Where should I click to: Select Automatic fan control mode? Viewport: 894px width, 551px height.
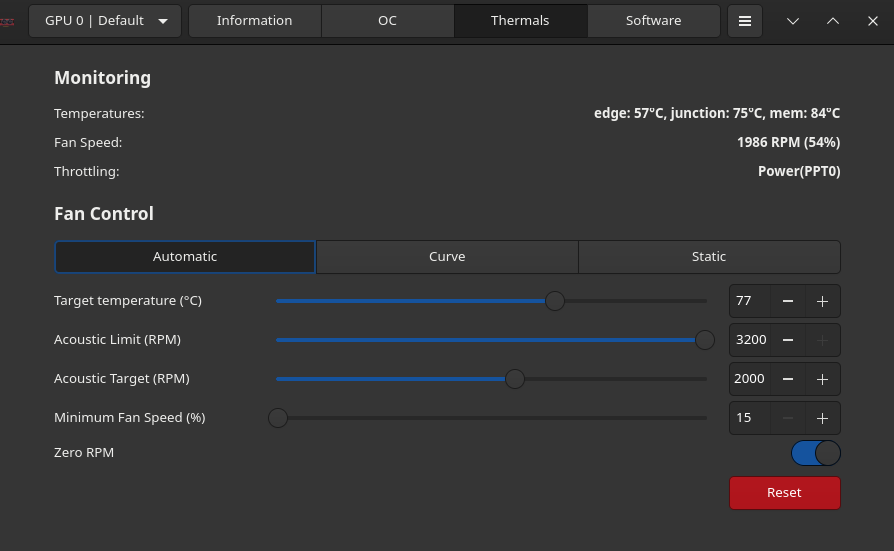click(185, 257)
